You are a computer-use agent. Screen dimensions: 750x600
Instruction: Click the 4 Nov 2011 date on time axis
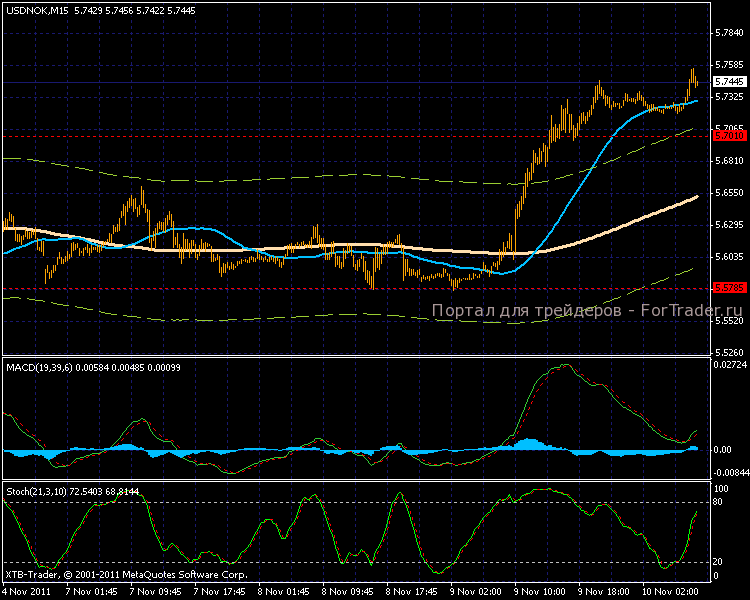[x=27, y=591]
